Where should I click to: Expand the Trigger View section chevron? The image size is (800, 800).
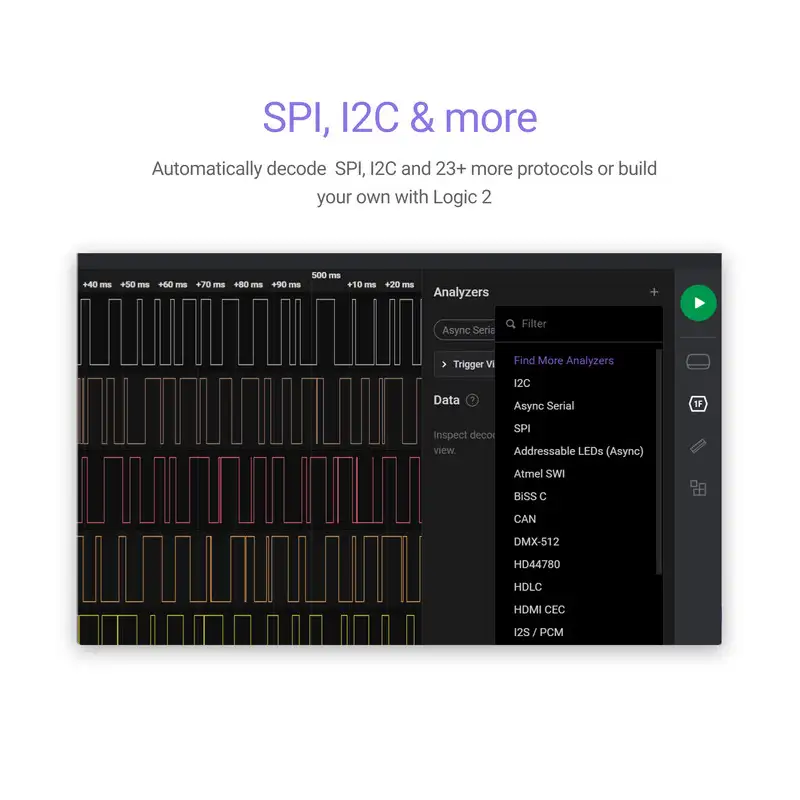(444, 364)
